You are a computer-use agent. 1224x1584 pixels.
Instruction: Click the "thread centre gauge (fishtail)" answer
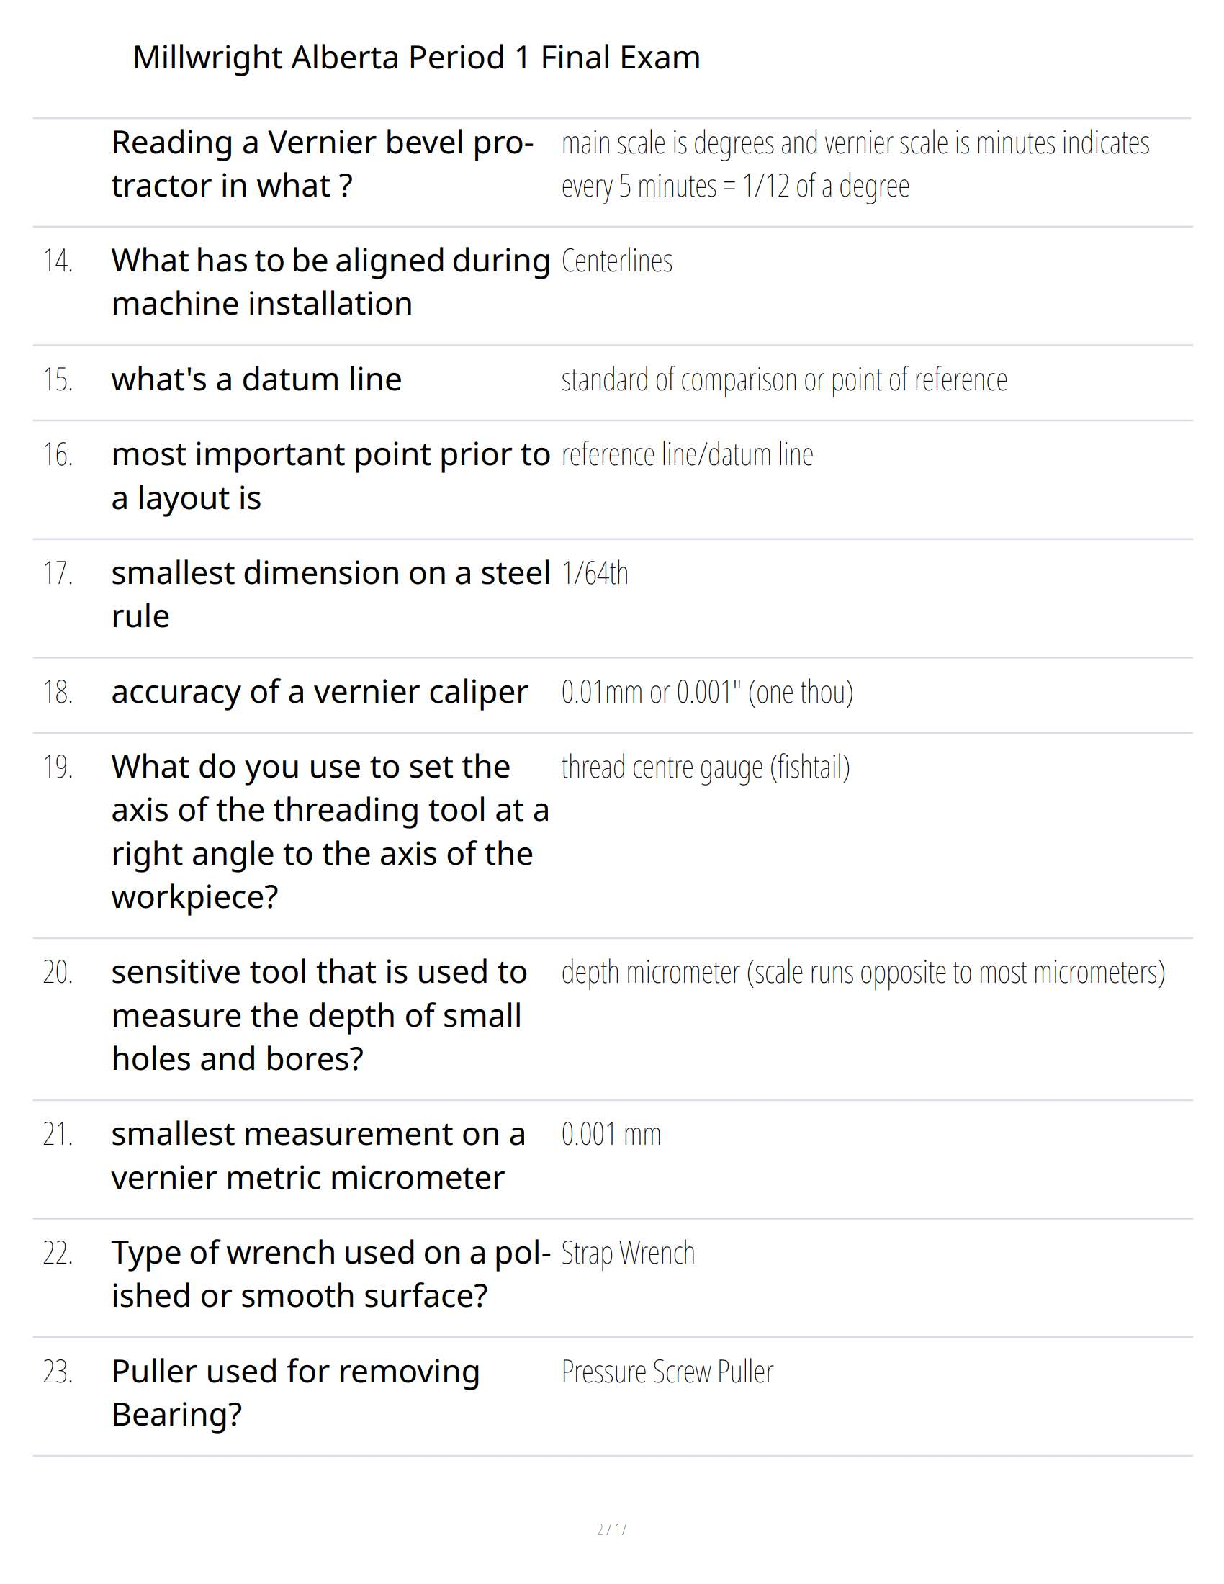(x=705, y=767)
